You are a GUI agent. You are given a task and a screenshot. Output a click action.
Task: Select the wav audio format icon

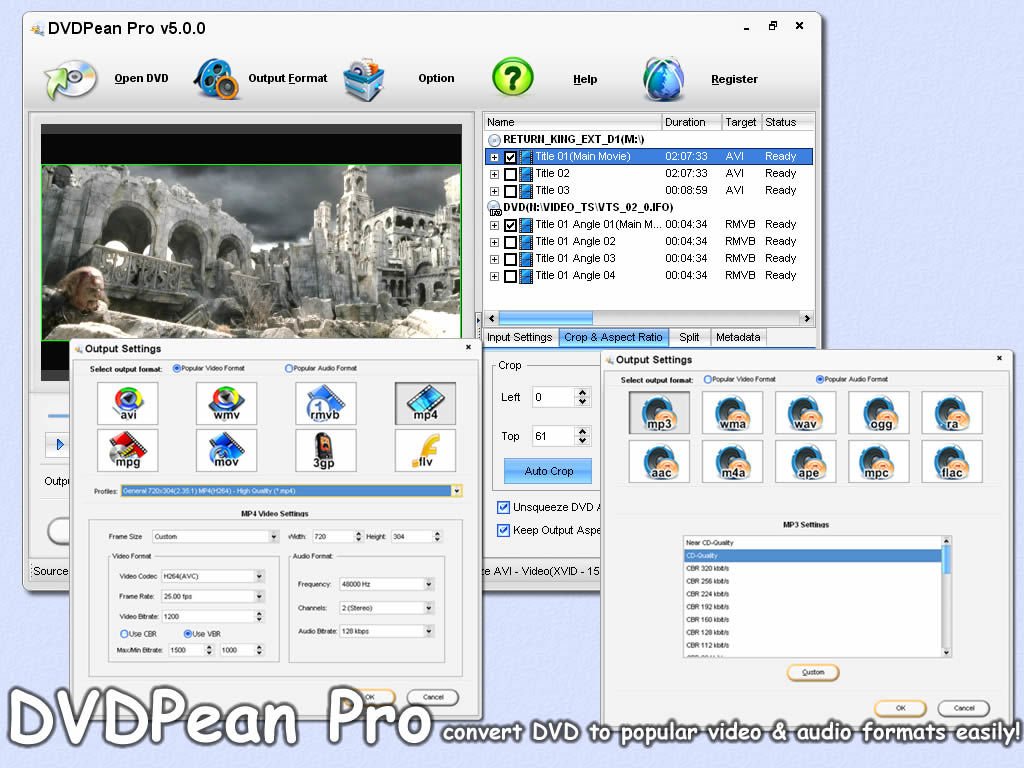pyautogui.click(x=805, y=413)
